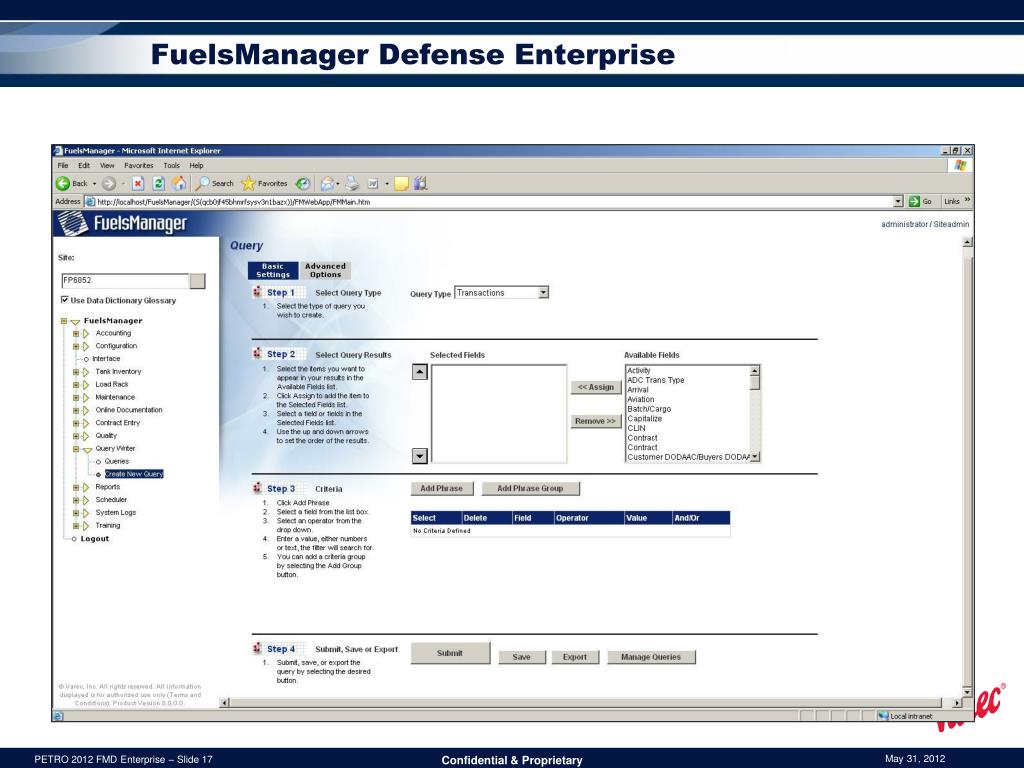Click the horizontal scrollbar left arrow
Image resolution: width=1024 pixels, height=768 pixels.
point(225,703)
